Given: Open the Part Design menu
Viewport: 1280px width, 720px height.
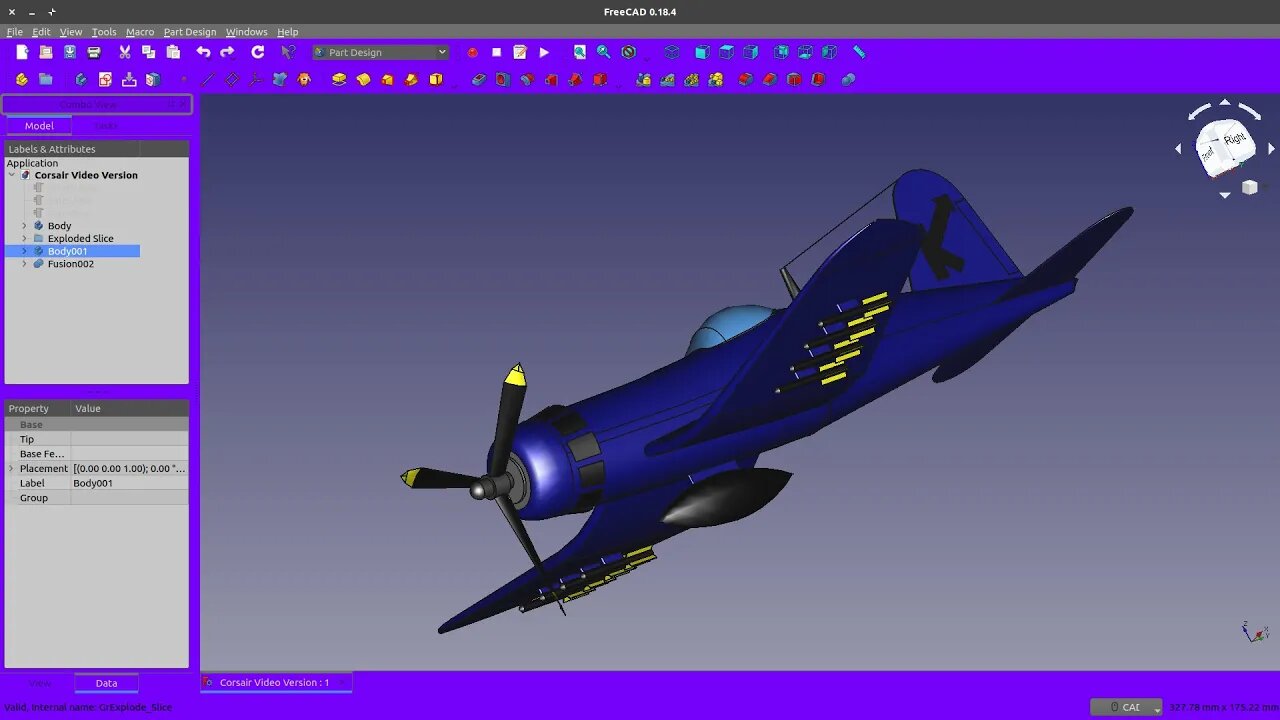Looking at the screenshot, I should 190,32.
